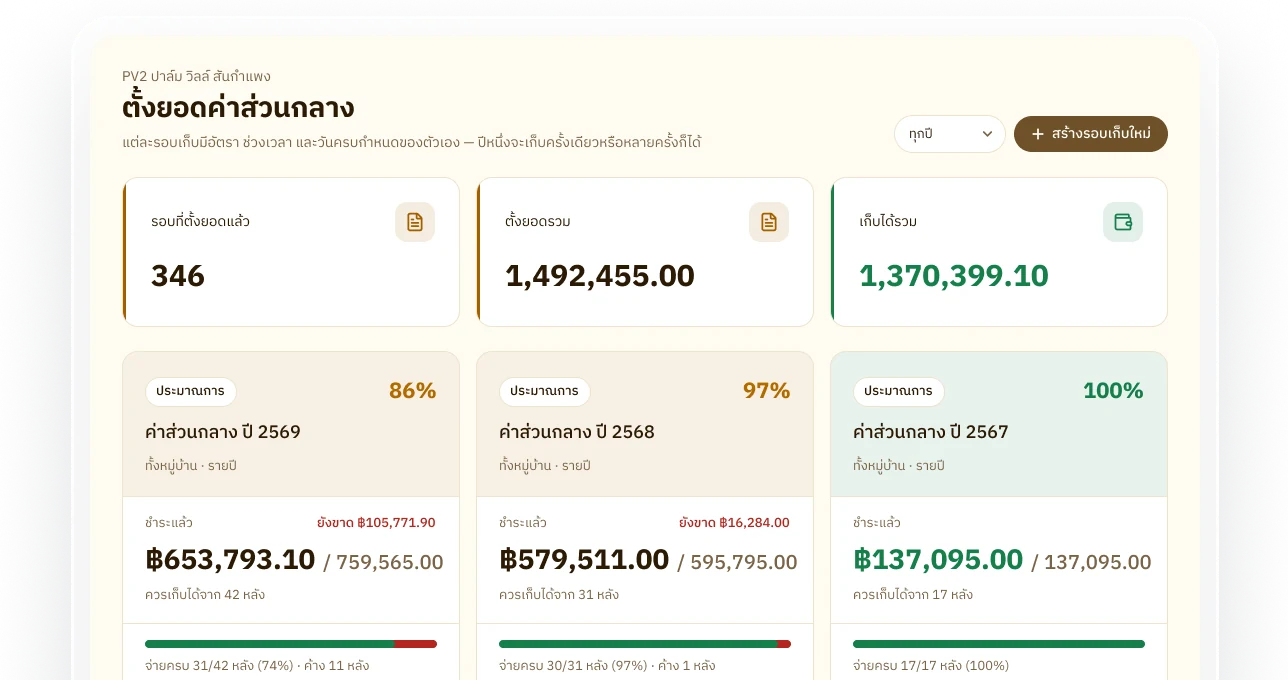Image resolution: width=1288 pixels, height=680 pixels.
Task: Click the plus icon on สร้างรอบเก็บใหม่
Action: [1038, 134]
